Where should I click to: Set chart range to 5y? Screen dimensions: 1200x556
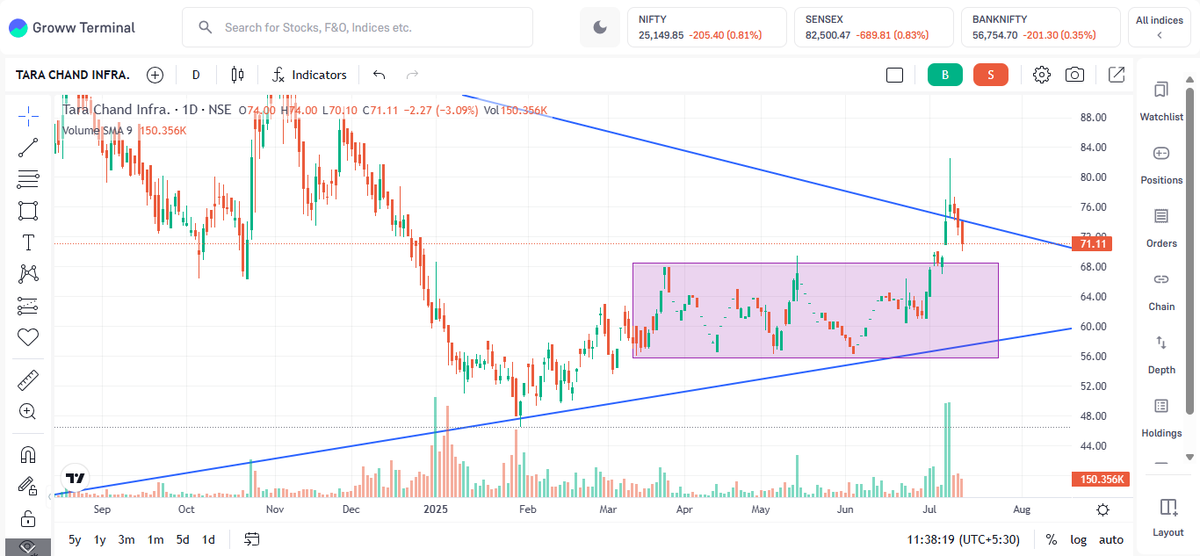(x=75, y=539)
